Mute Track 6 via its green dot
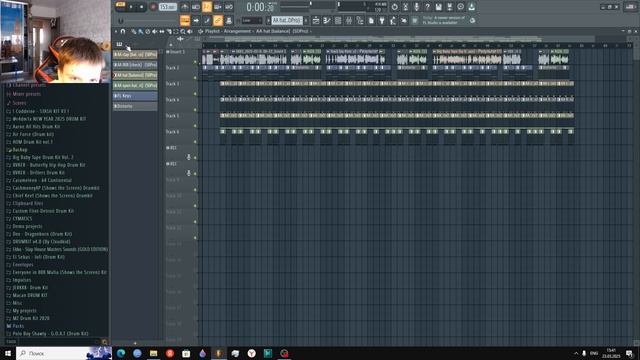 (x=195, y=142)
